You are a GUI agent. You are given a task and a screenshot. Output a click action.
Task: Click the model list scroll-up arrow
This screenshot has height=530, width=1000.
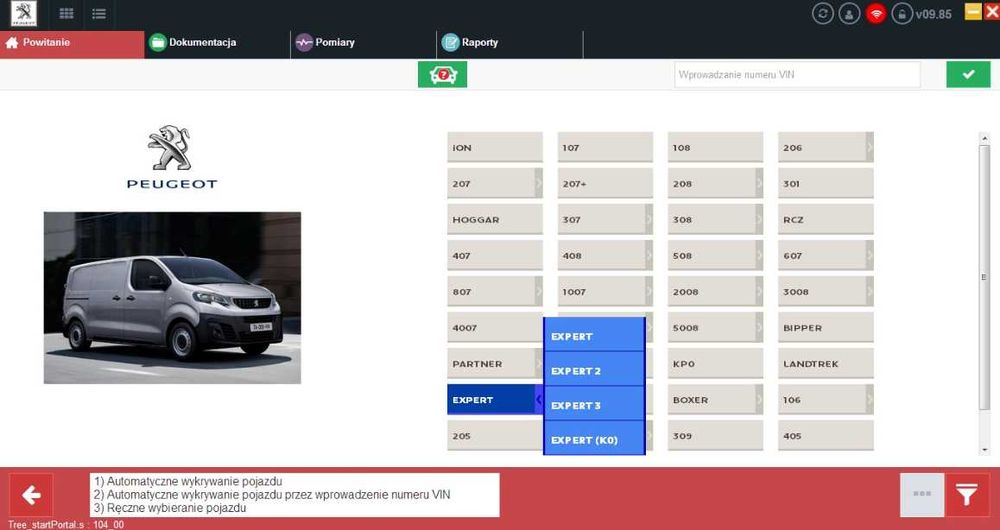pyautogui.click(x=985, y=138)
